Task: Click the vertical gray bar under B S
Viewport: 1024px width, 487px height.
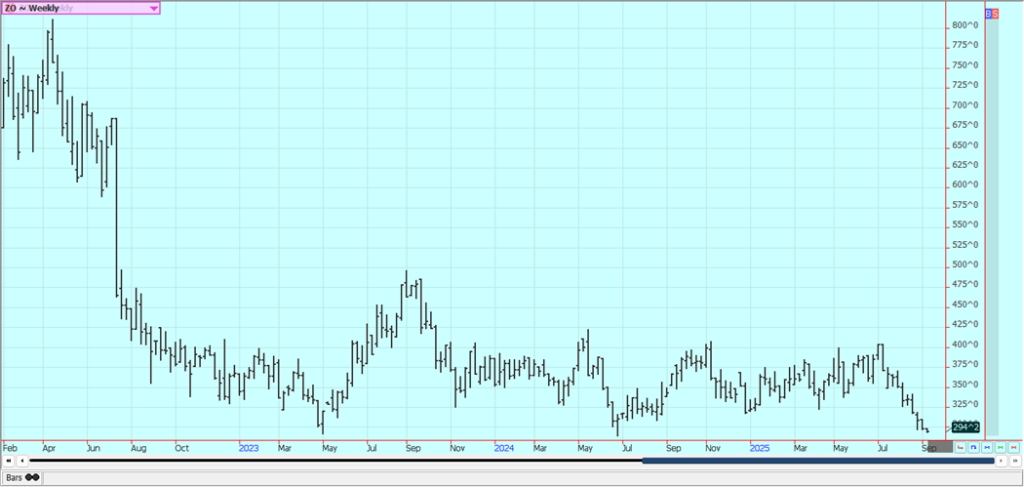Action: [x=992, y=227]
